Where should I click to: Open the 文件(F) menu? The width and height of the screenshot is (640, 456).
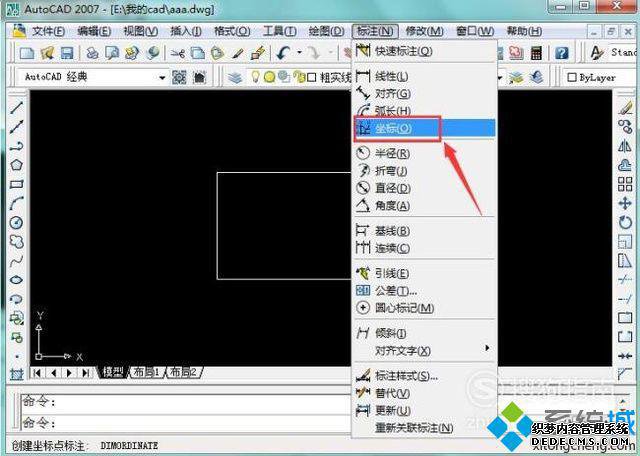pyautogui.click(x=48, y=31)
